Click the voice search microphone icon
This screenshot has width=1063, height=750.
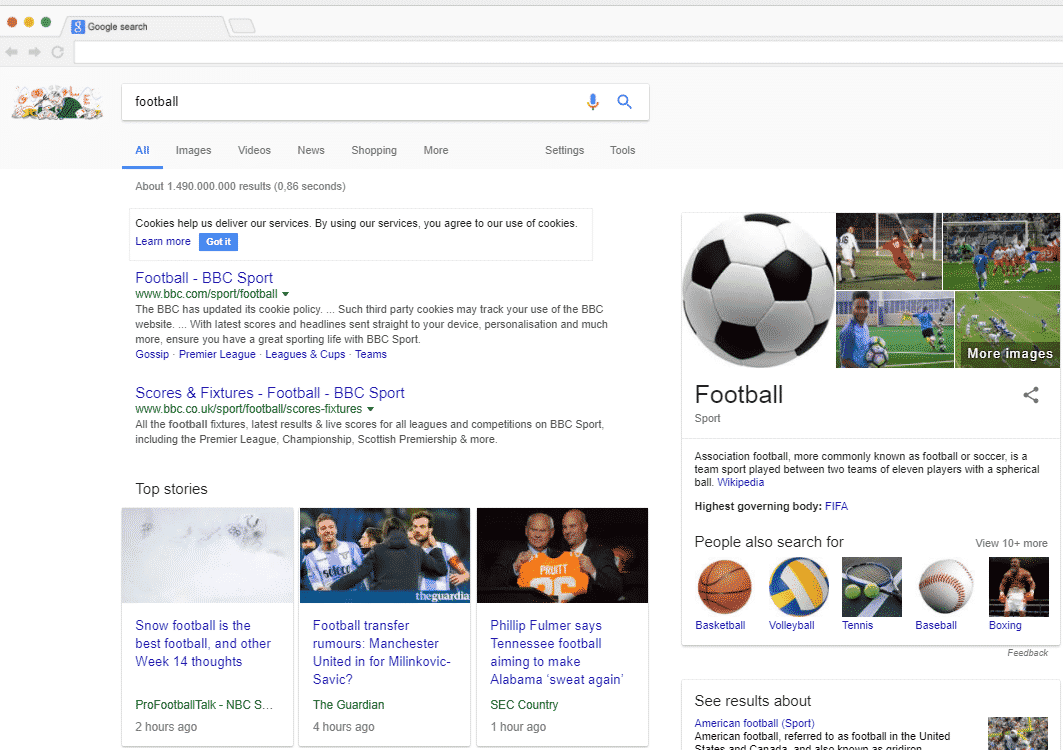pos(593,102)
